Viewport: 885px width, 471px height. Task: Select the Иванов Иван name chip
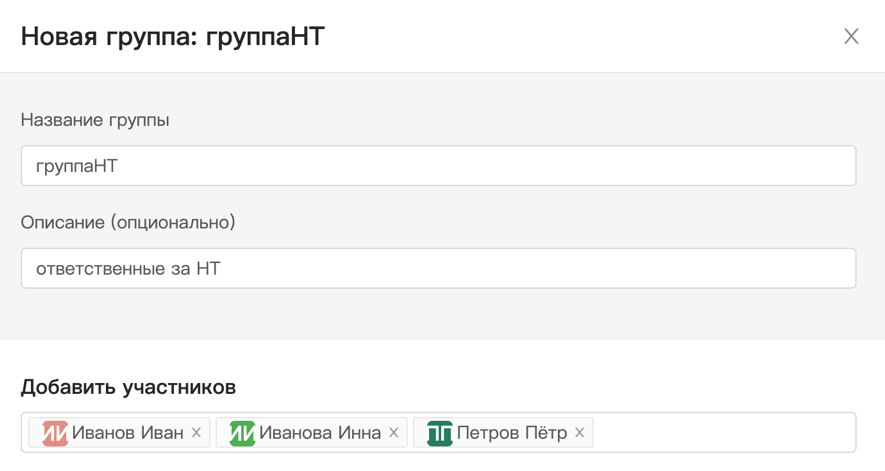[x=128, y=433]
